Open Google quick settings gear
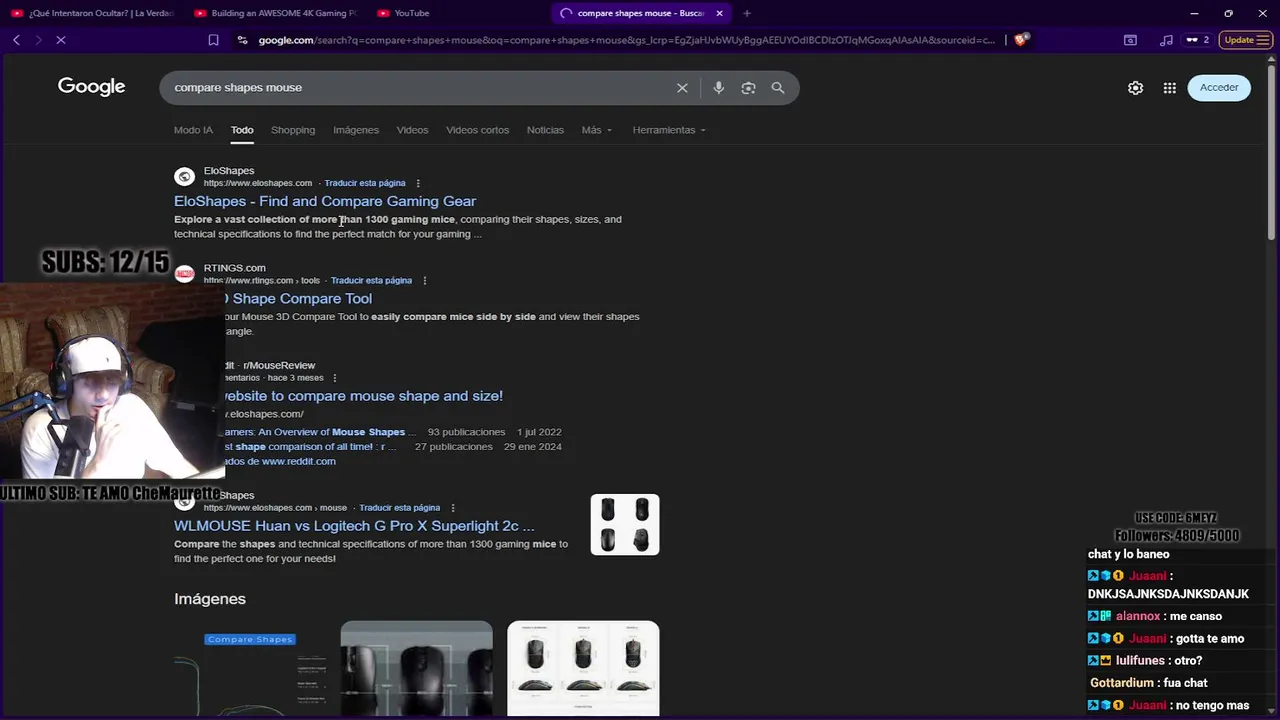The width and height of the screenshot is (1280, 720). point(1135,88)
